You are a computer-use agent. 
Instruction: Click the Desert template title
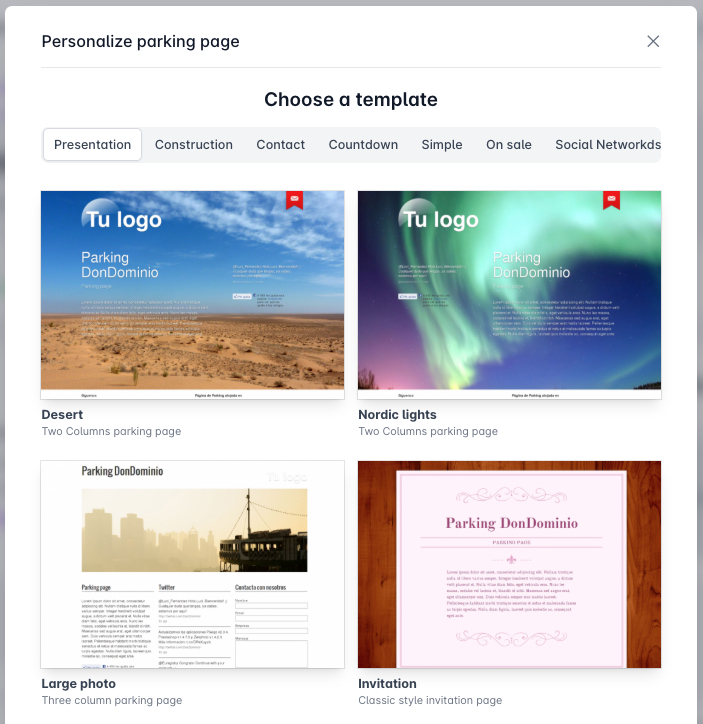click(62, 415)
